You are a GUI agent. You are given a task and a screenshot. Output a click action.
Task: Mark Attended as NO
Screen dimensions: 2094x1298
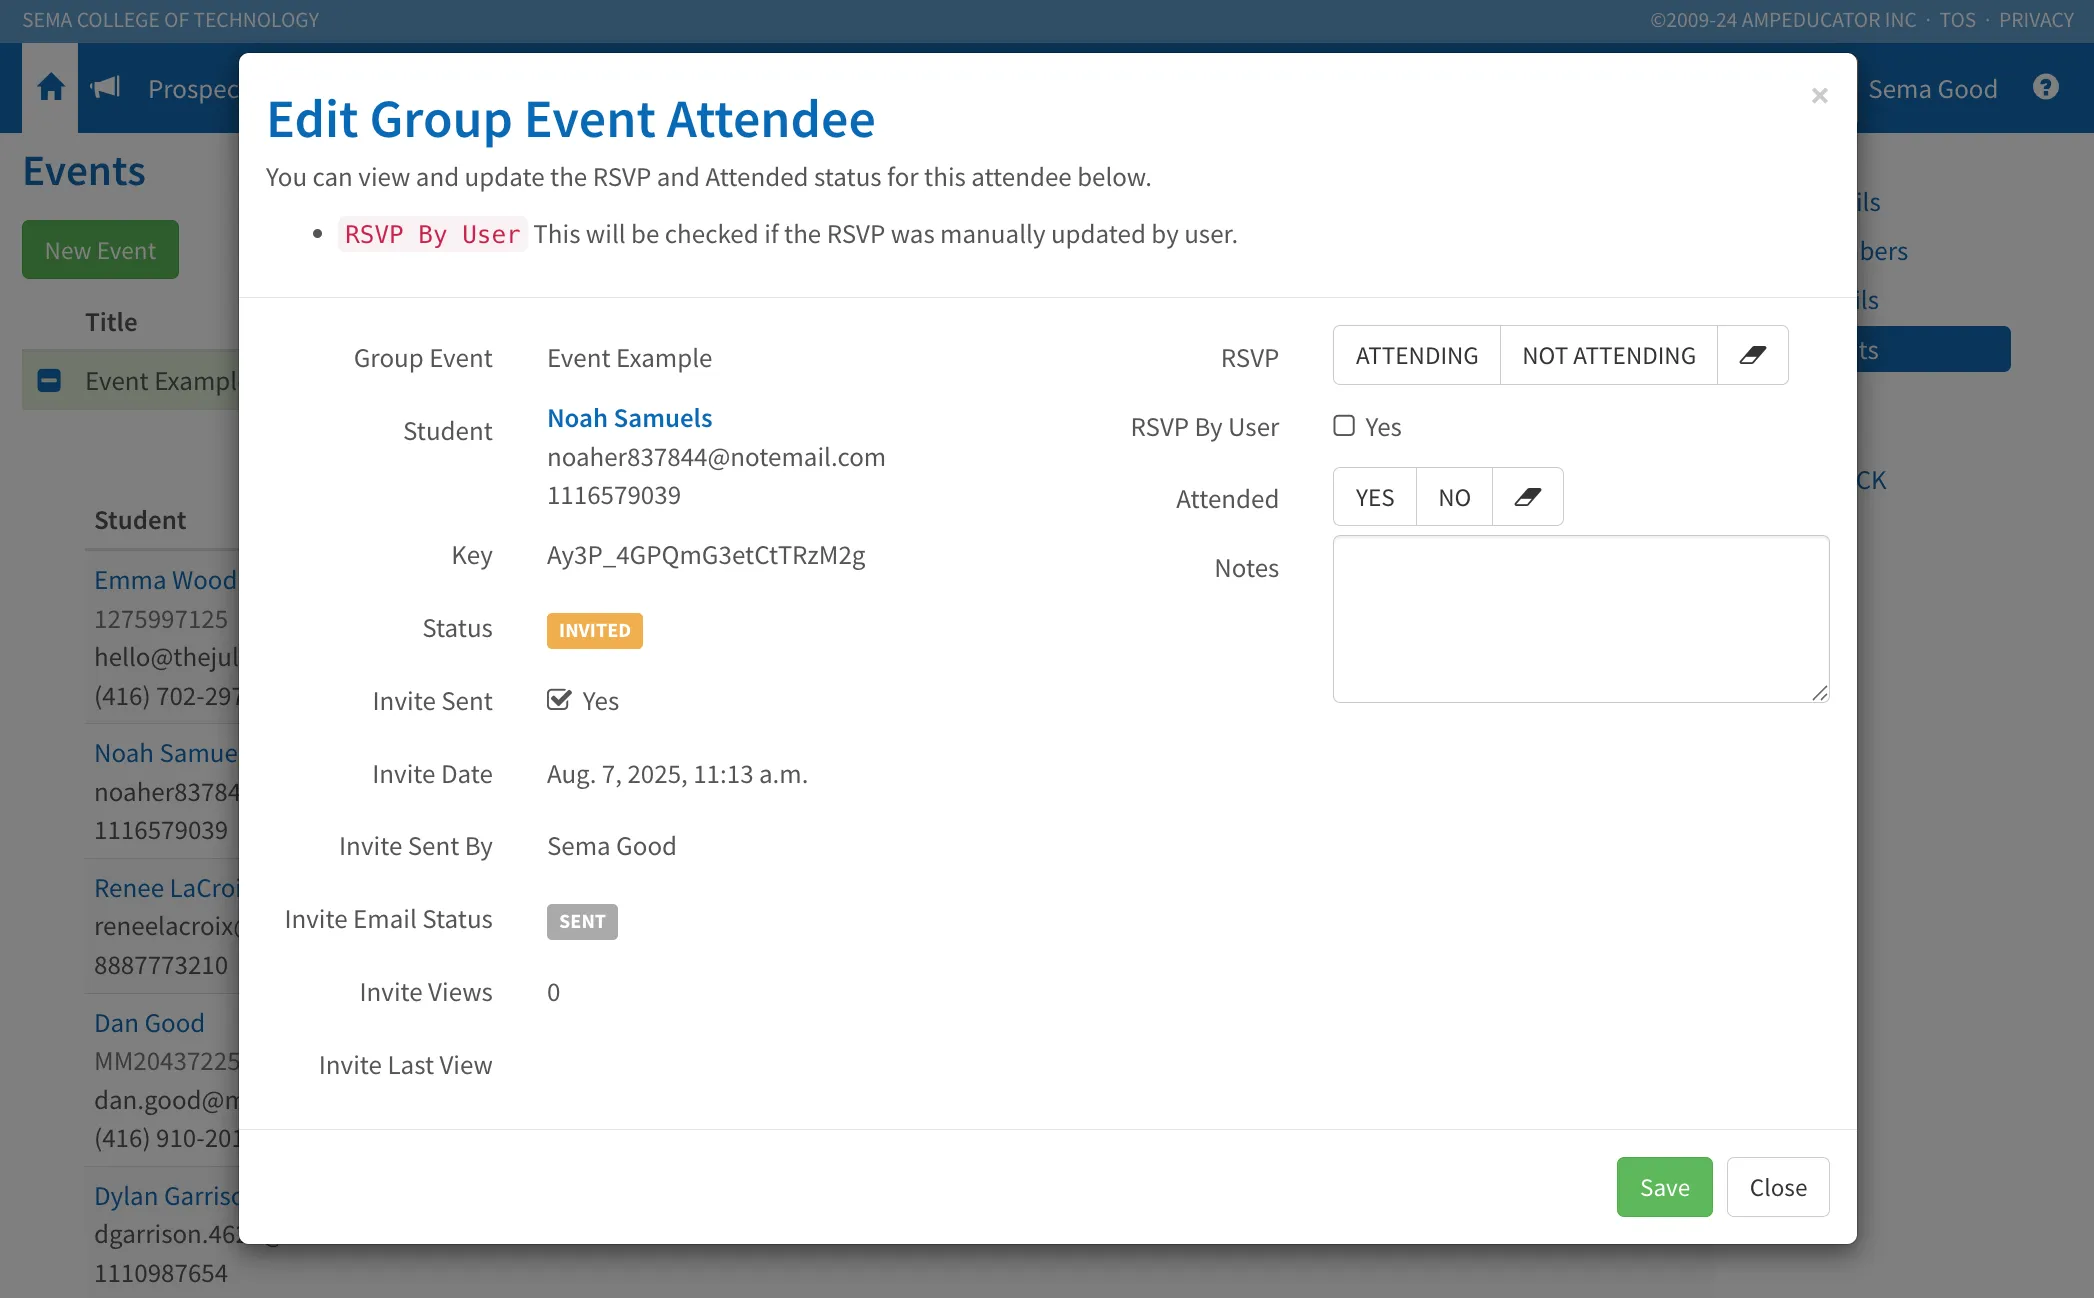[1454, 497]
